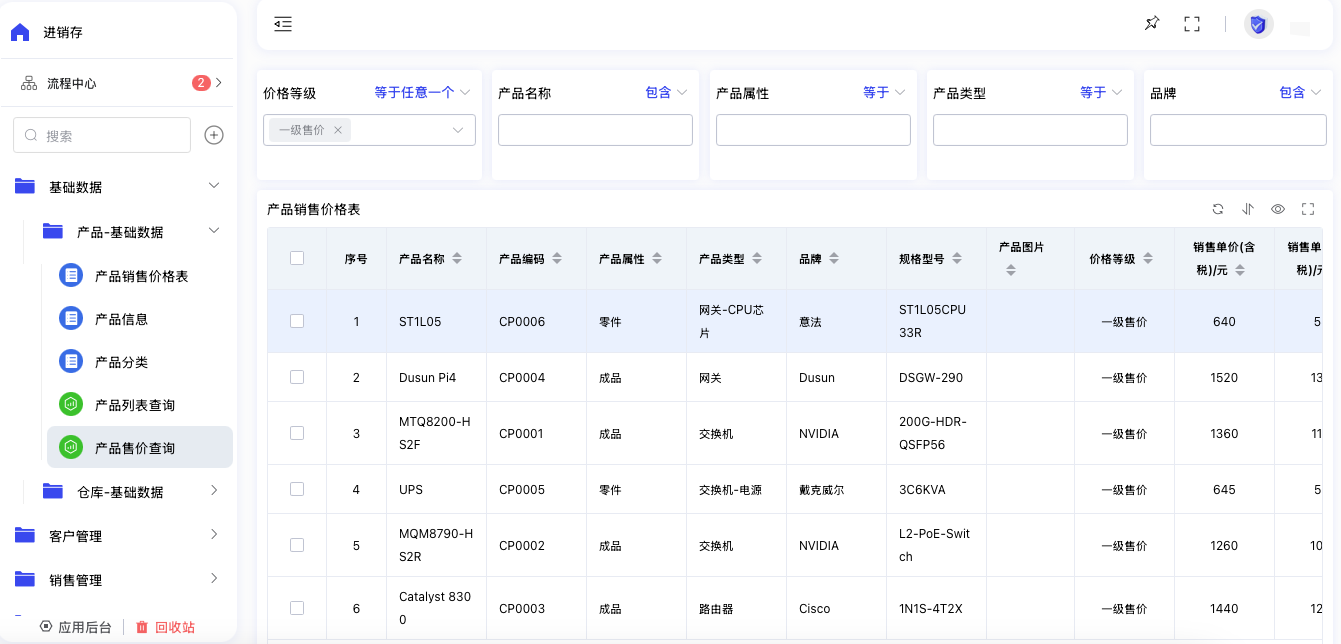Viewport: 1341px width, 644px height.
Task: Click the 产品列表查询 green report icon
Action: 71,404
